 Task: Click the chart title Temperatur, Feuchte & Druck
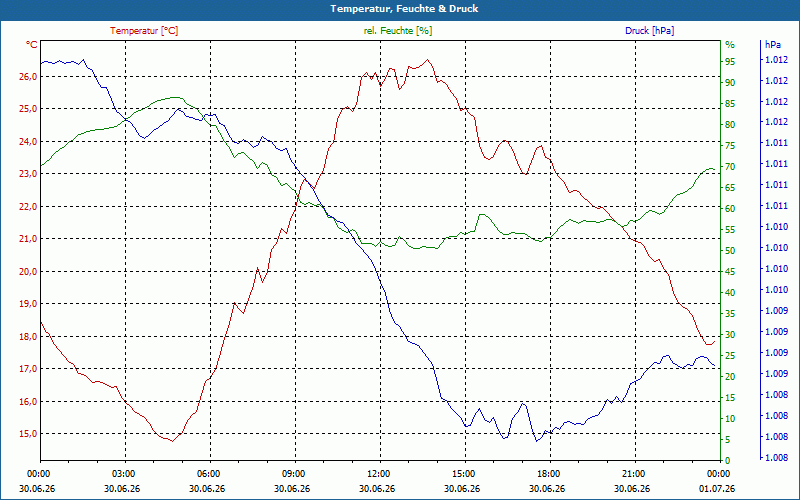404,9
